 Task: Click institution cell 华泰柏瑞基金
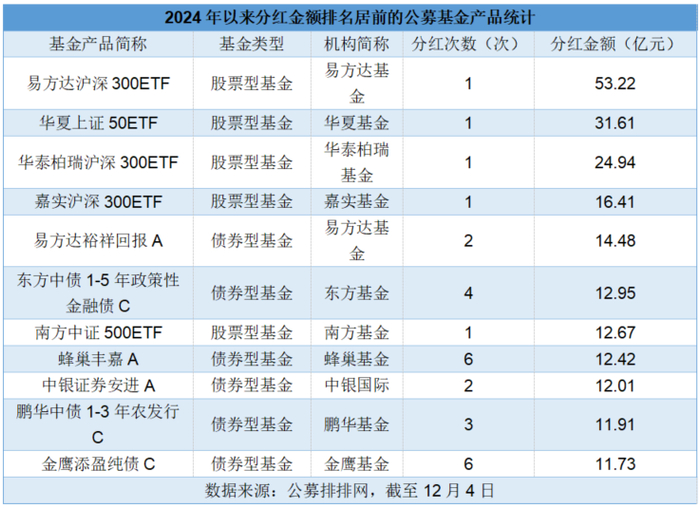357,162
